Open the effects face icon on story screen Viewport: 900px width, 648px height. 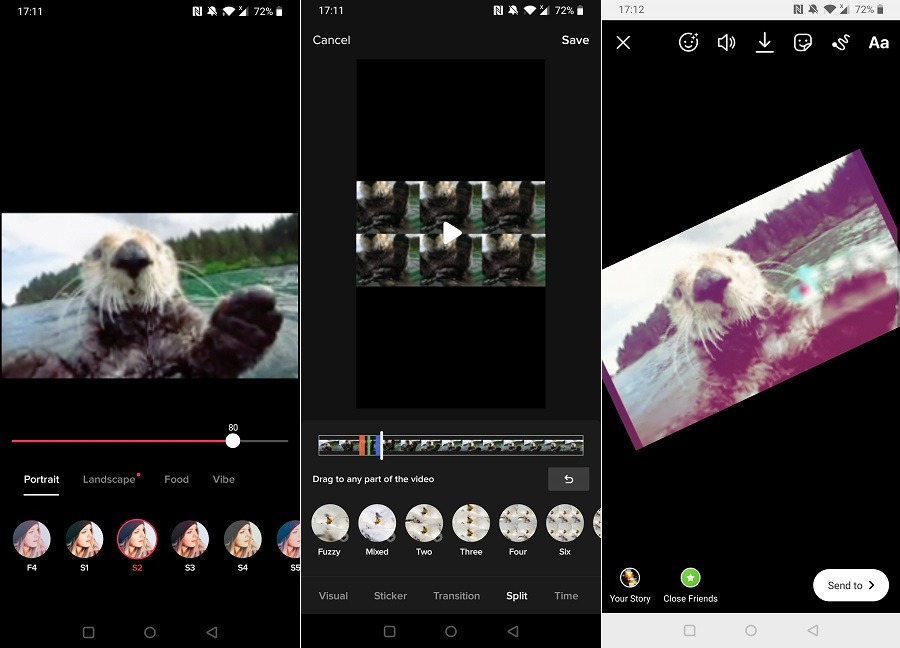click(688, 43)
